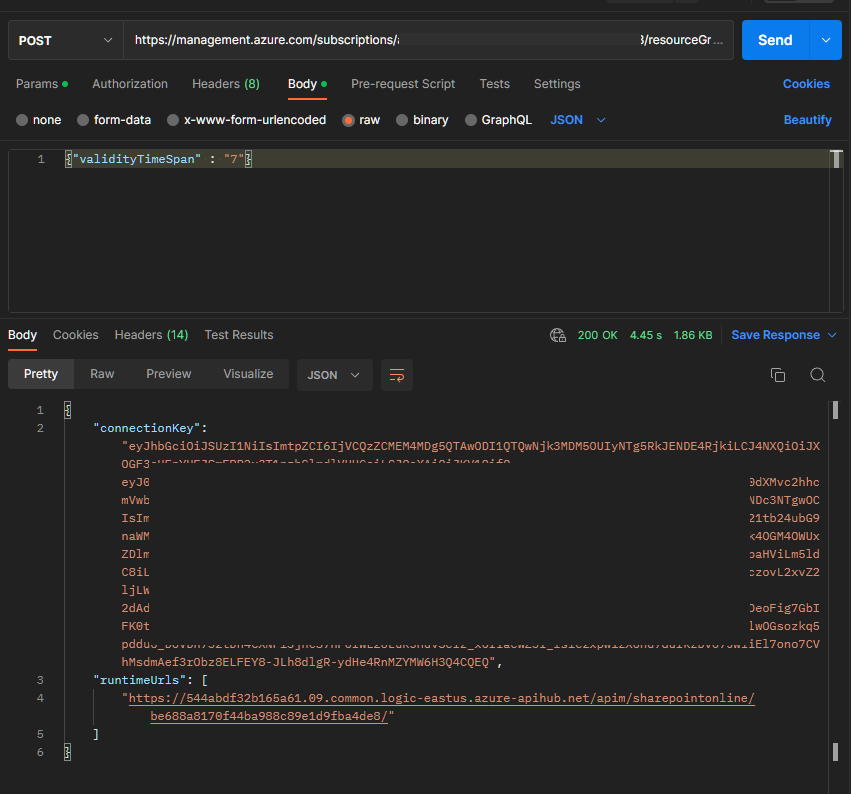Open the POST method dropdown
Screen dimensions: 851x795
click(x=65, y=41)
